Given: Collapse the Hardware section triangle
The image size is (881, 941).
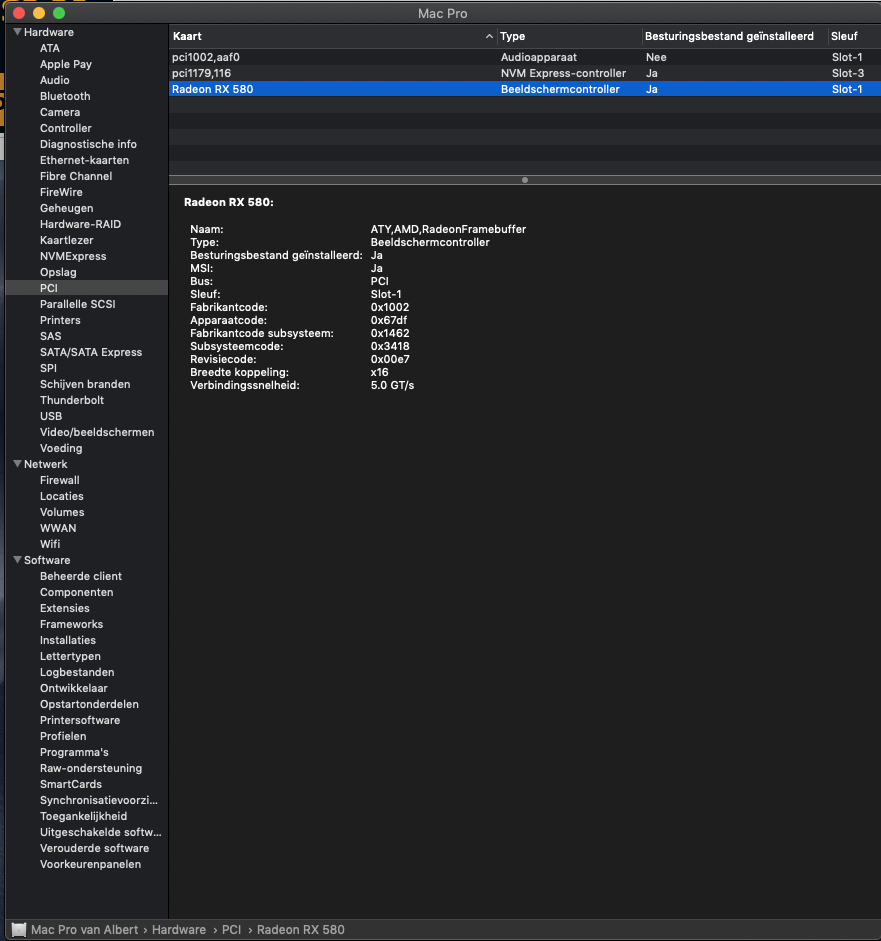Looking at the screenshot, I should pos(17,32).
